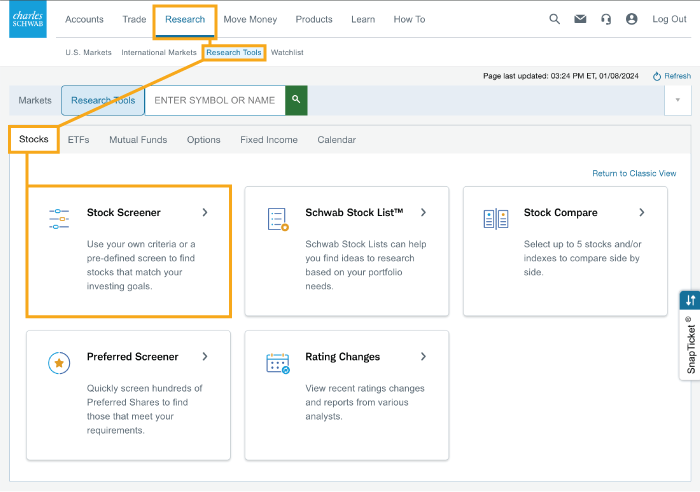Select the Stocks tab
Viewport: 700px width, 492px height.
[33, 139]
